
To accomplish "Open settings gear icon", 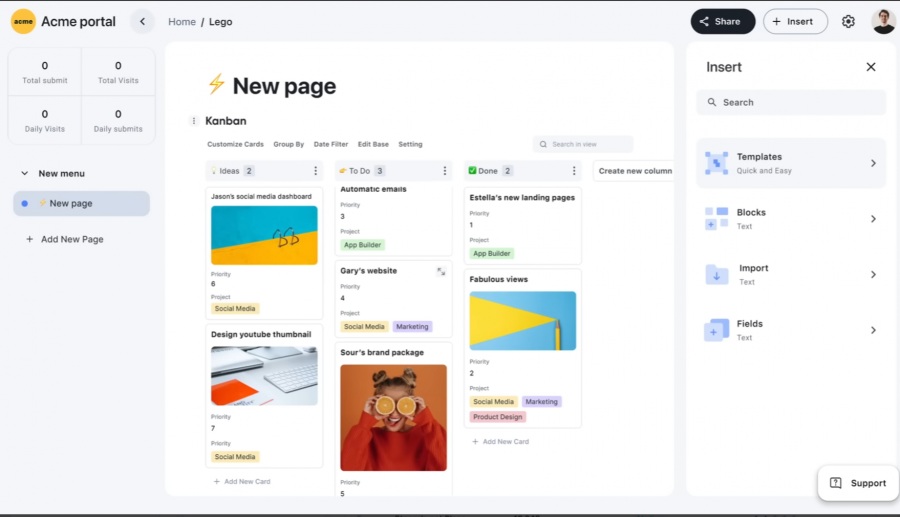I will 848,22.
